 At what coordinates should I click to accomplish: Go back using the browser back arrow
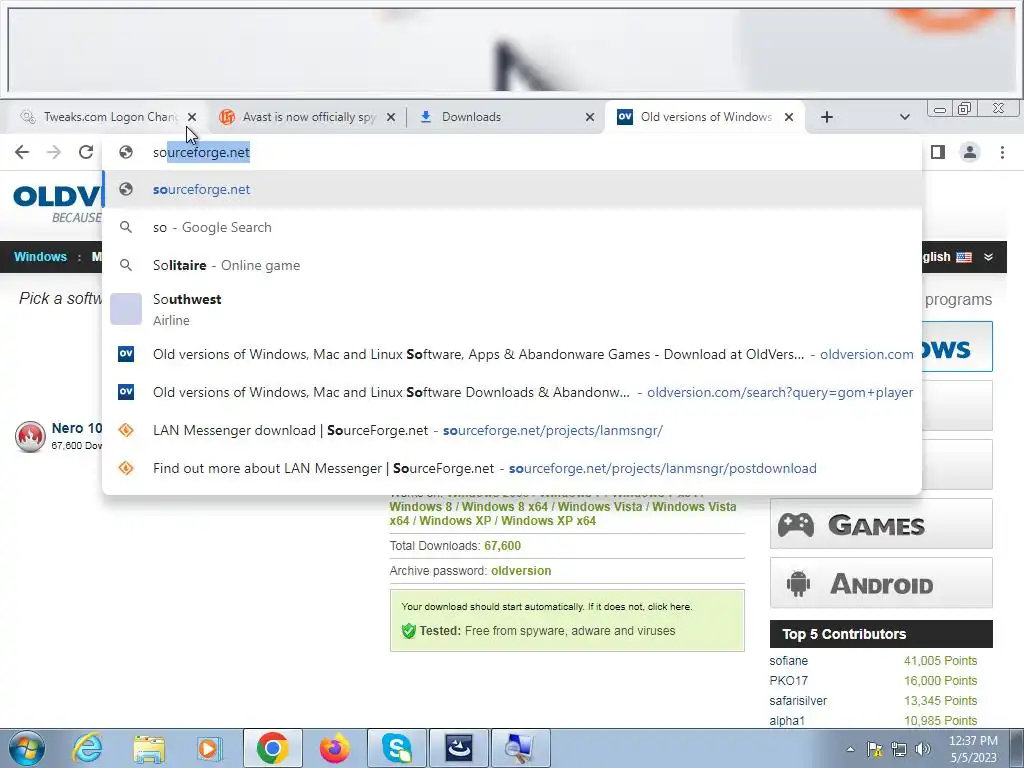click(22, 152)
